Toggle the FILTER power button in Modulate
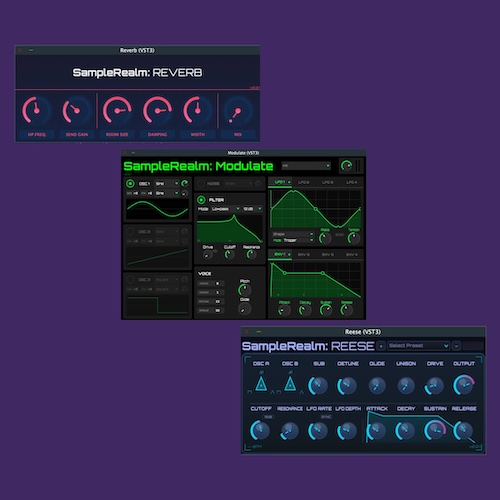Viewport: 500px width, 500px height. pyautogui.click(x=201, y=200)
